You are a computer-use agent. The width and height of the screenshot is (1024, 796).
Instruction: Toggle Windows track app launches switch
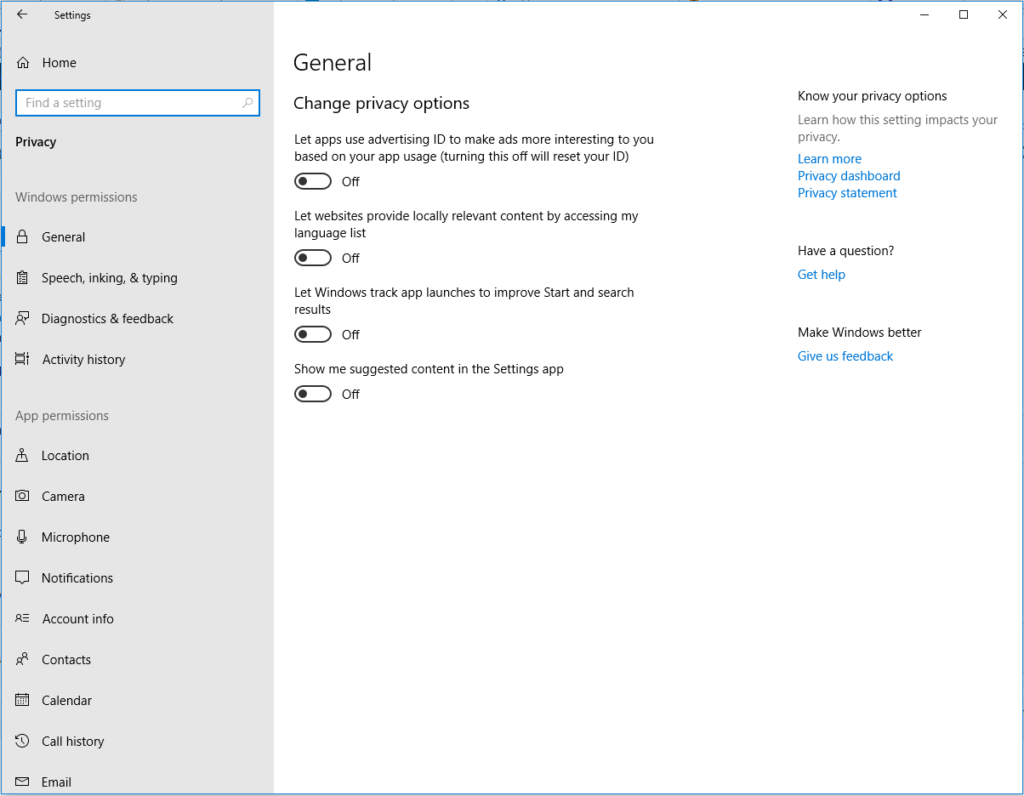coord(313,335)
